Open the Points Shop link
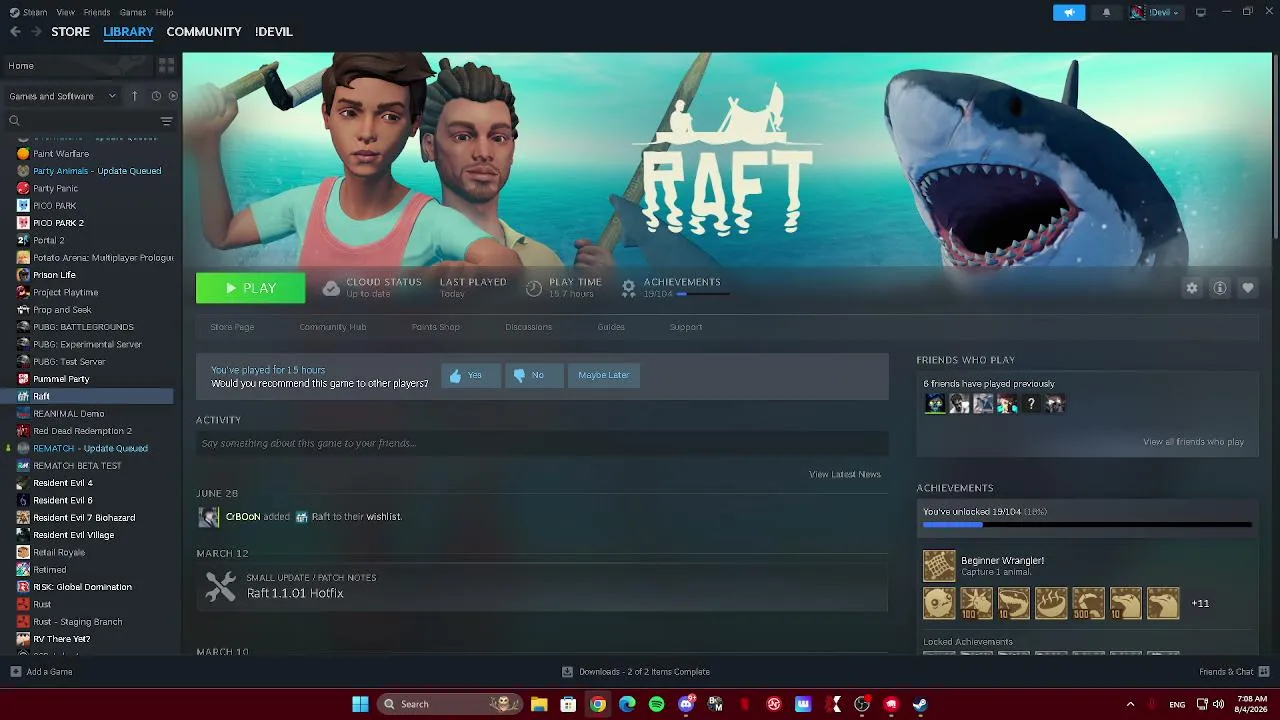This screenshot has width=1280, height=720. 436,327
